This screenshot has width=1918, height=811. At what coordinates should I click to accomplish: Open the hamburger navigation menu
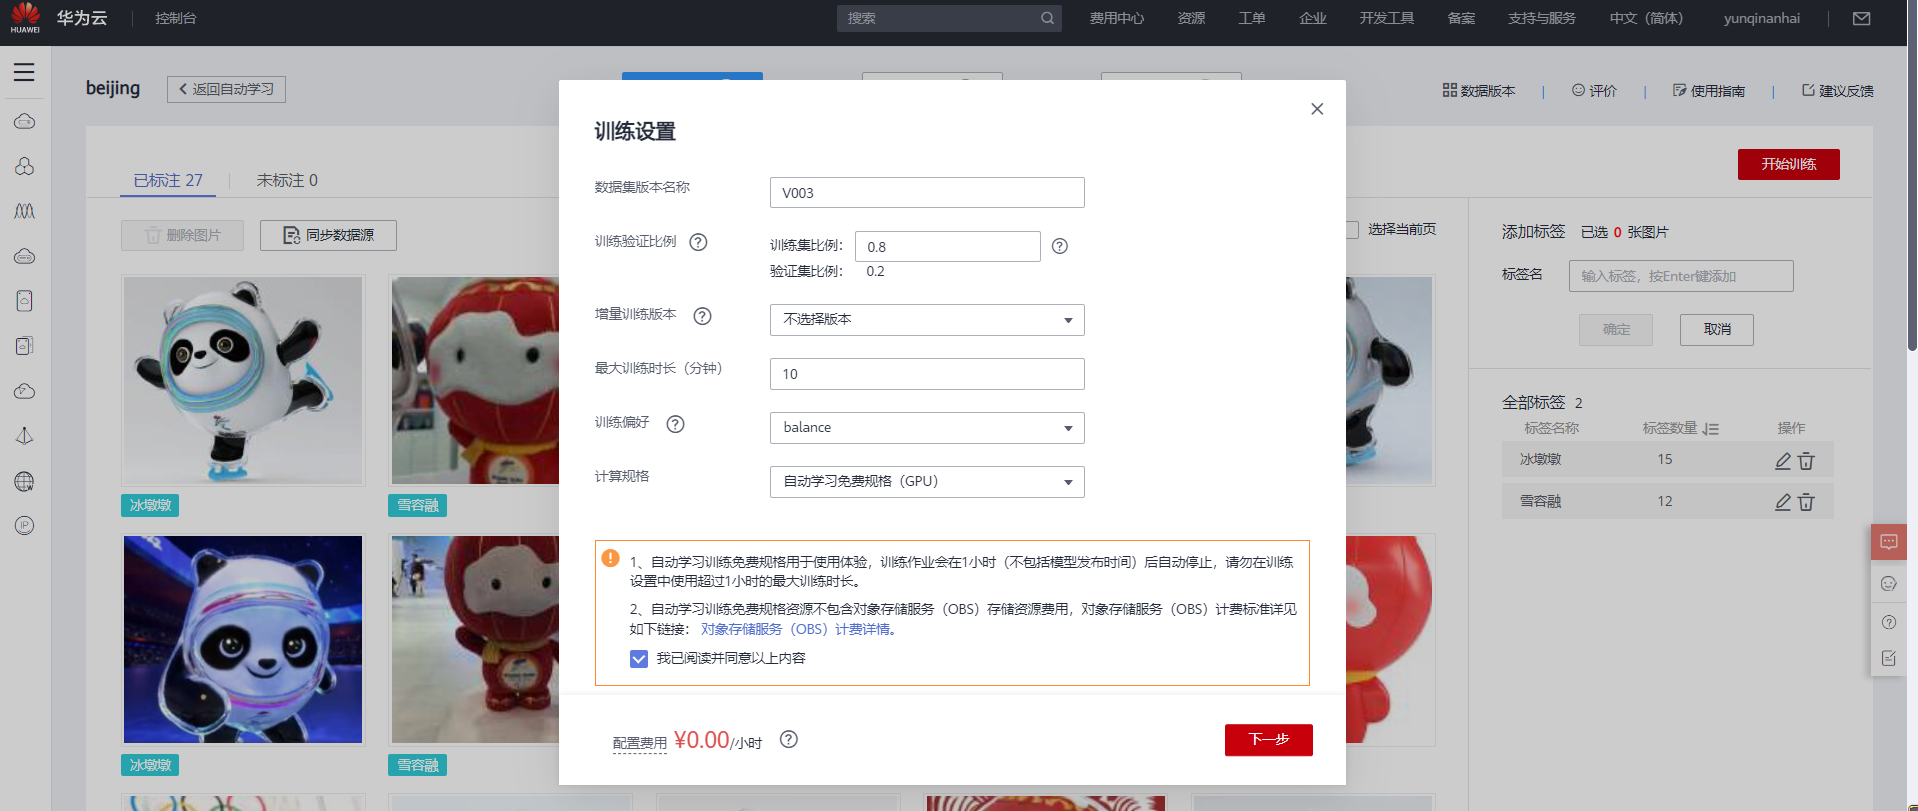pyautogui.click(x=24, y=72)
